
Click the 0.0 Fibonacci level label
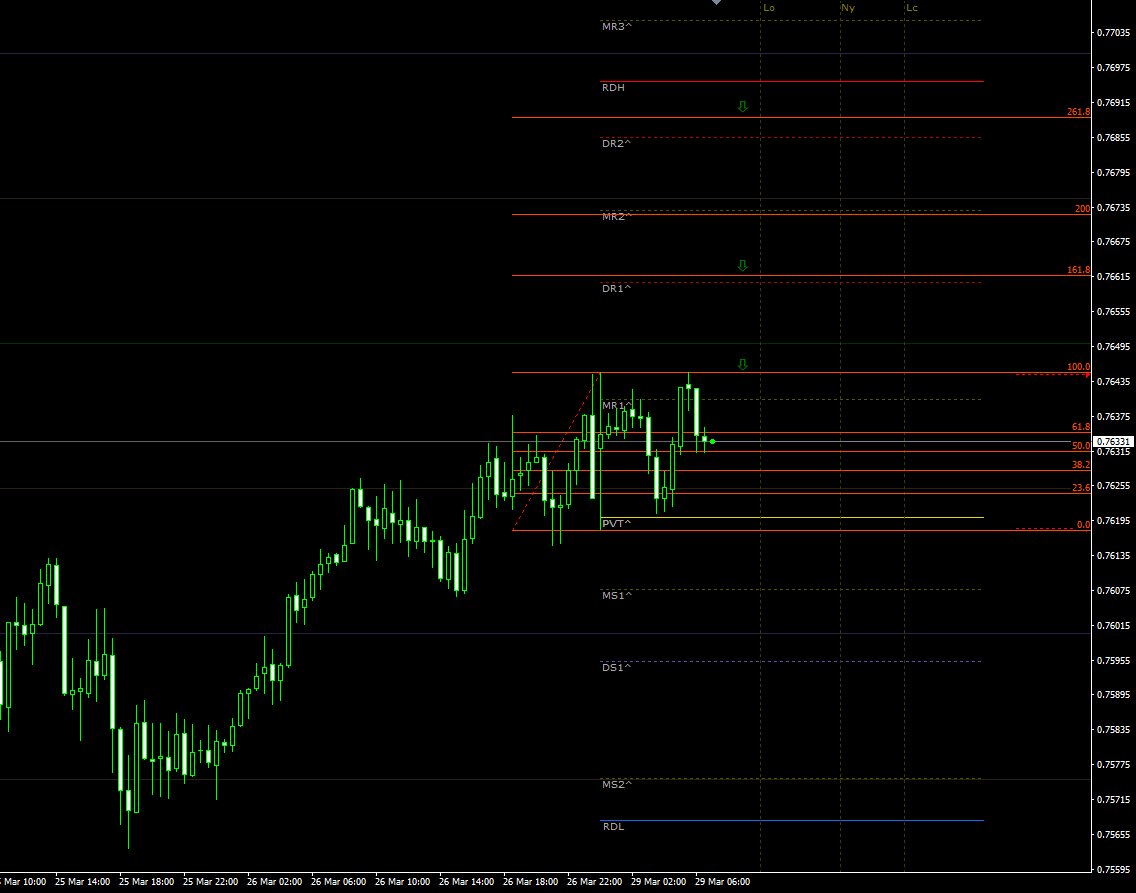coord(1083,525)
